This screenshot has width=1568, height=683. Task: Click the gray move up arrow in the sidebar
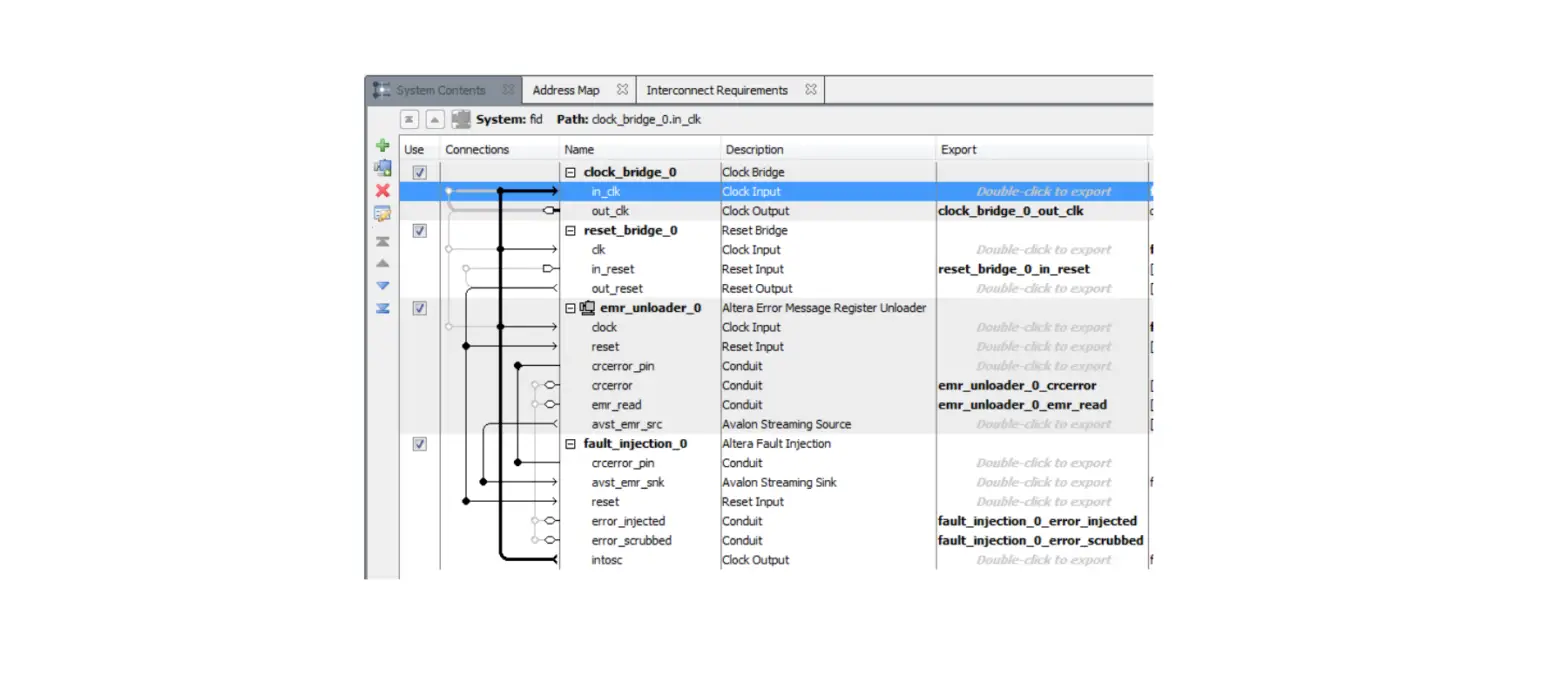tap(382, 264)
